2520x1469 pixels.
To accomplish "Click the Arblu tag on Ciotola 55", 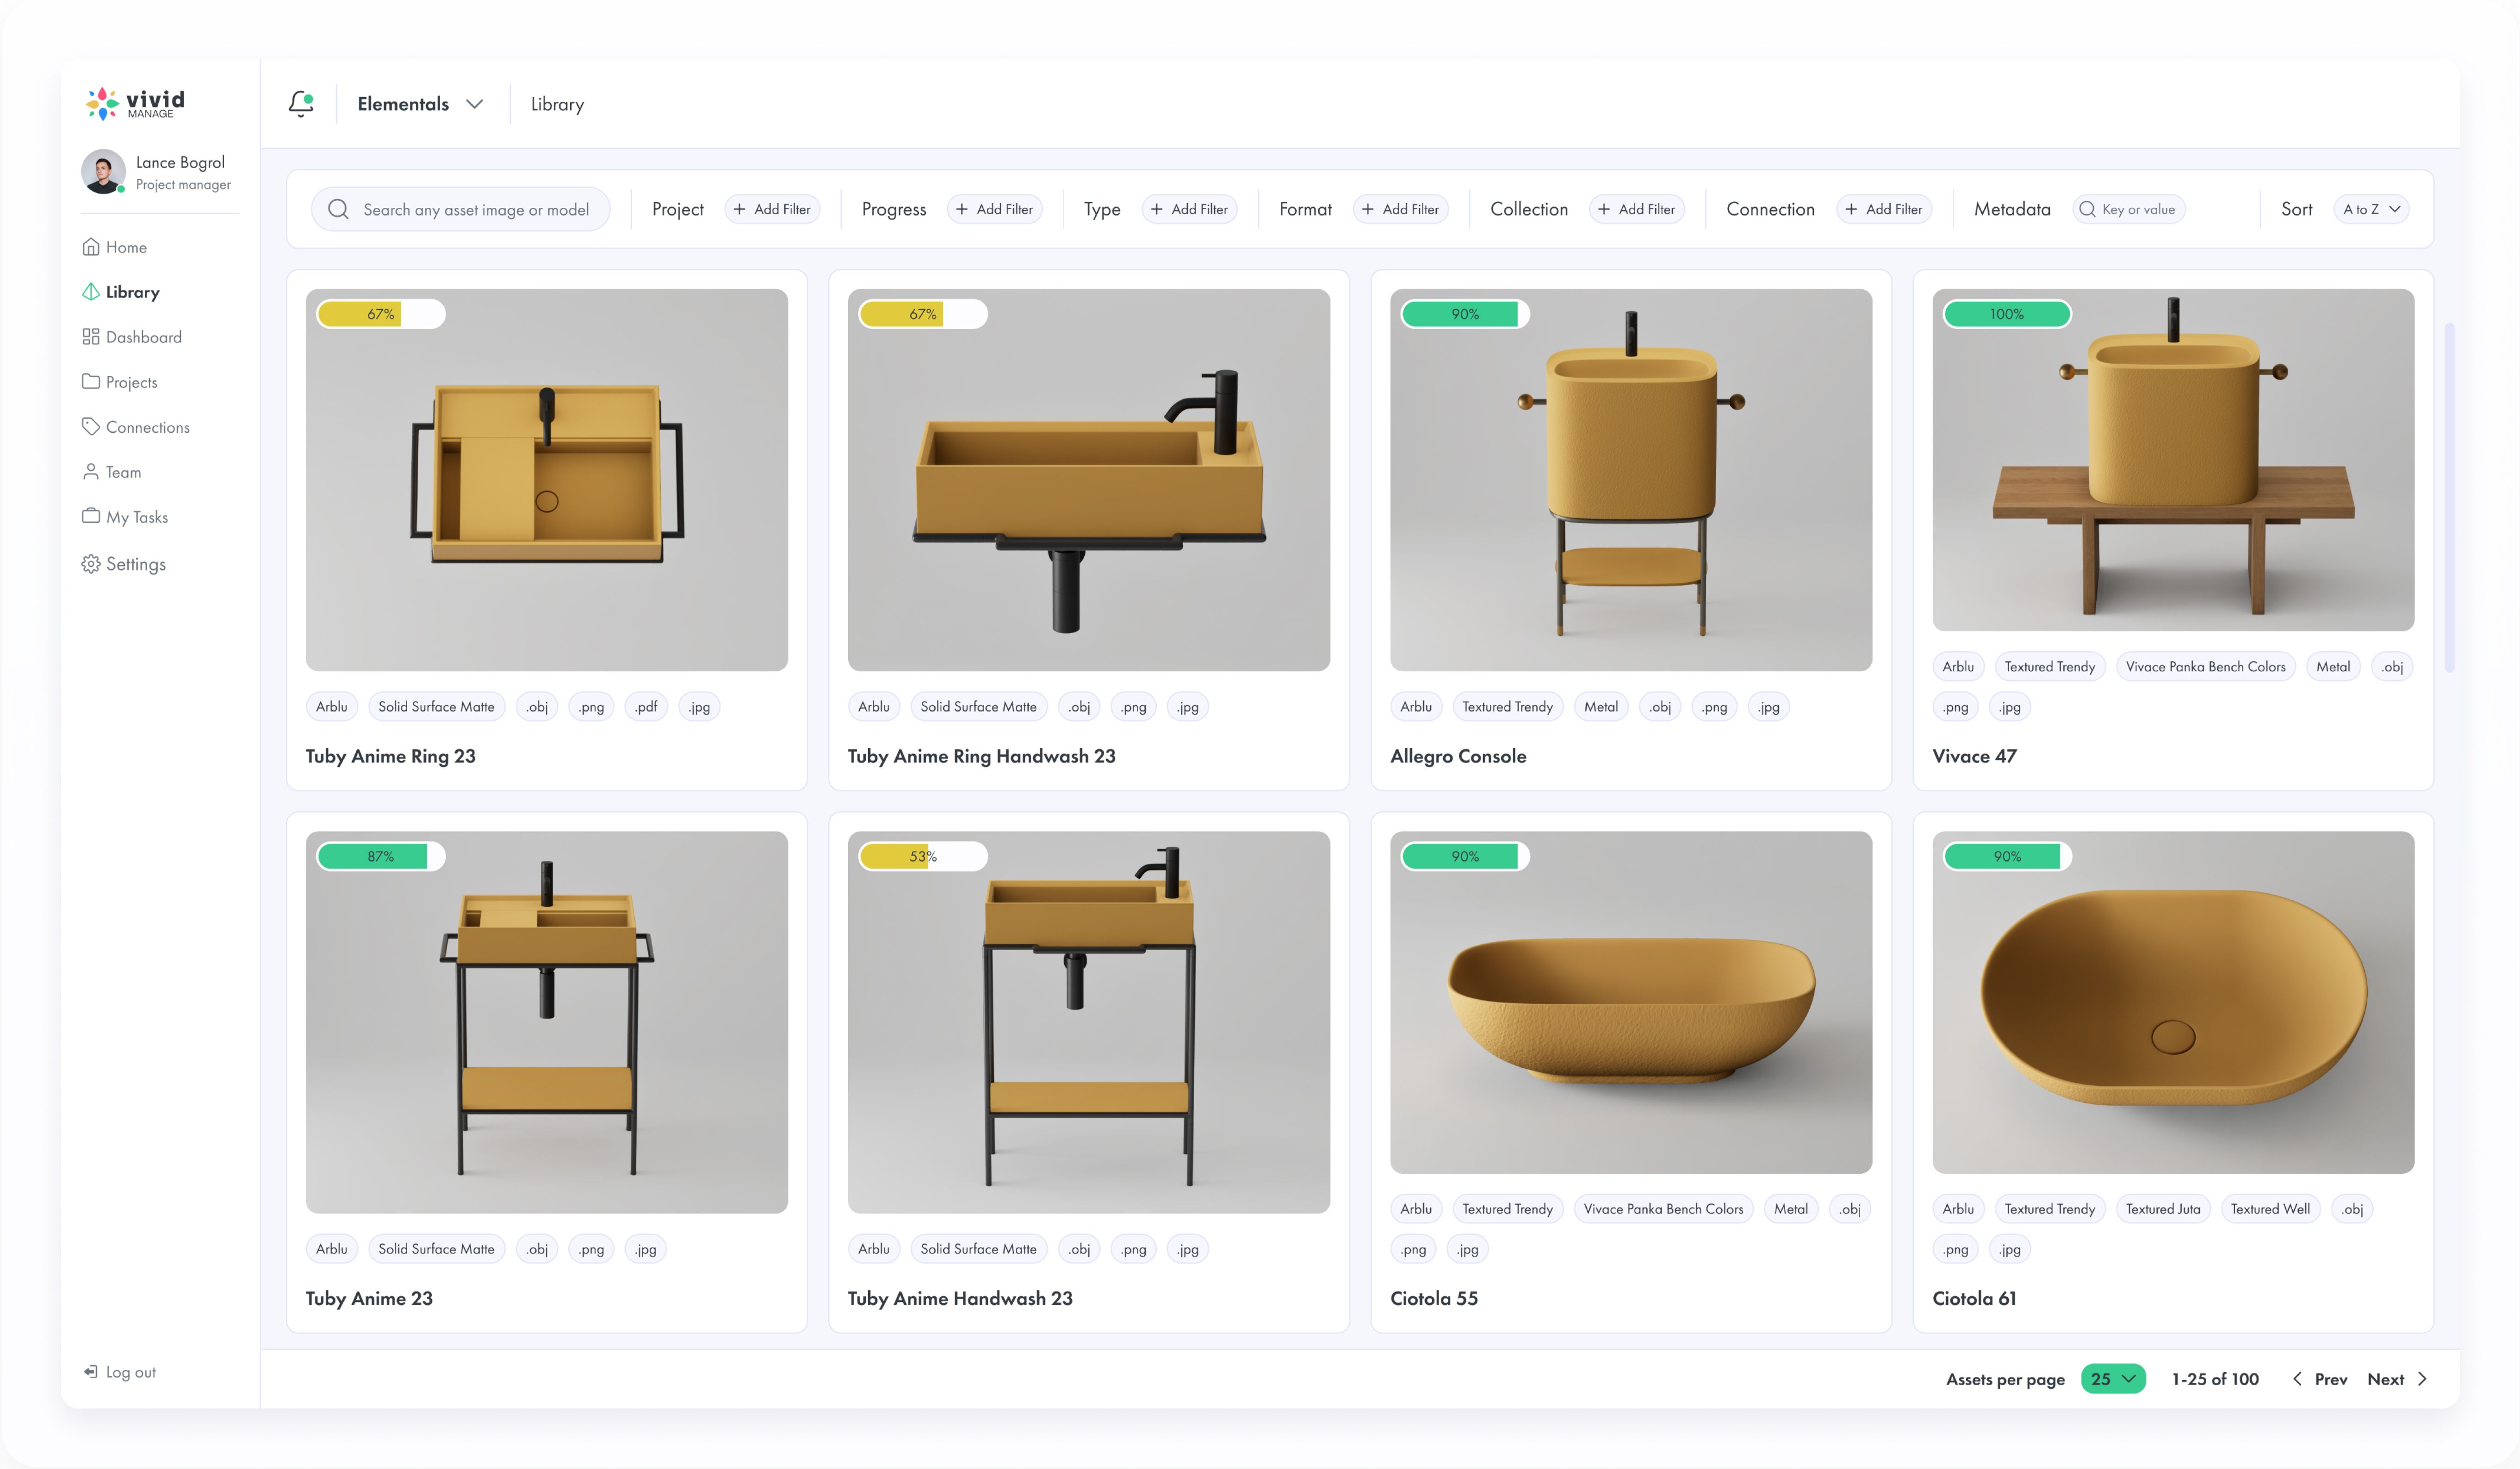I will coord(1415,1208).
